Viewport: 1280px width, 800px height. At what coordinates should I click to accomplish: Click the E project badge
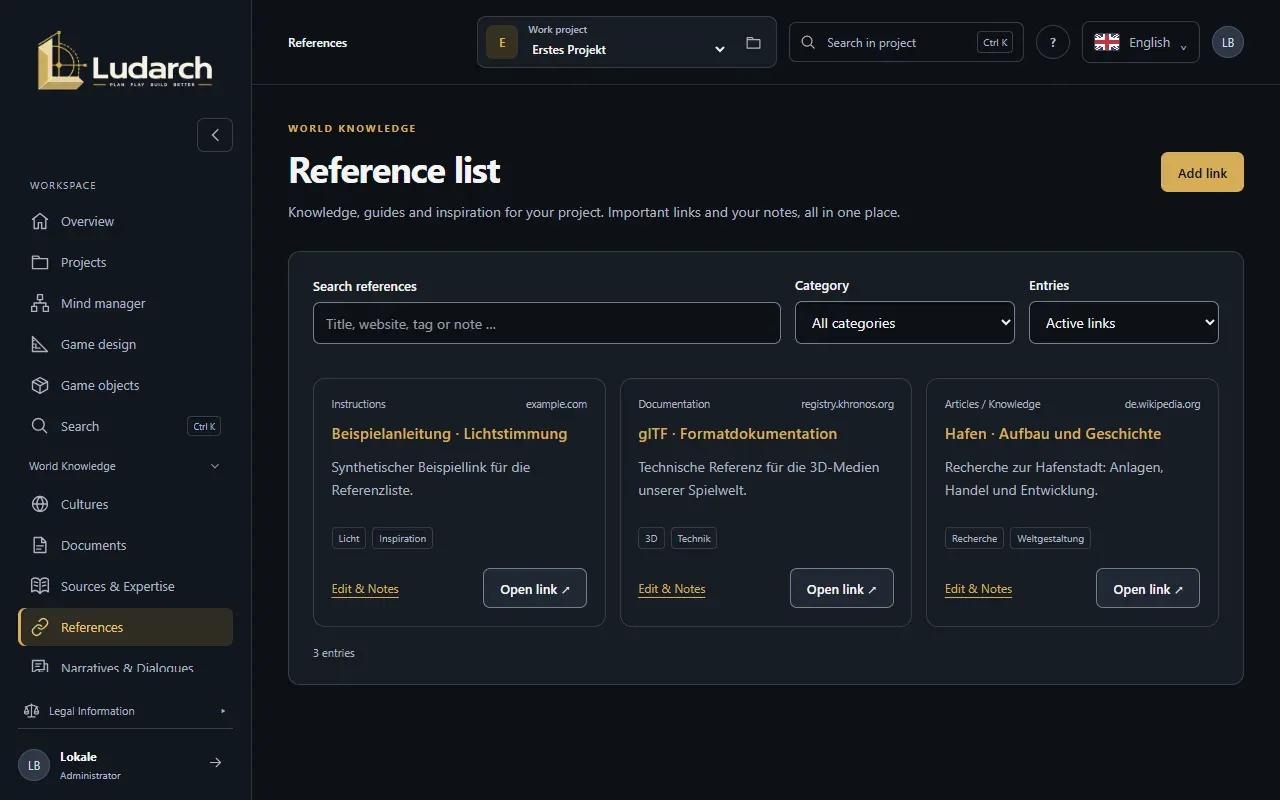click(x=502, y=43)
